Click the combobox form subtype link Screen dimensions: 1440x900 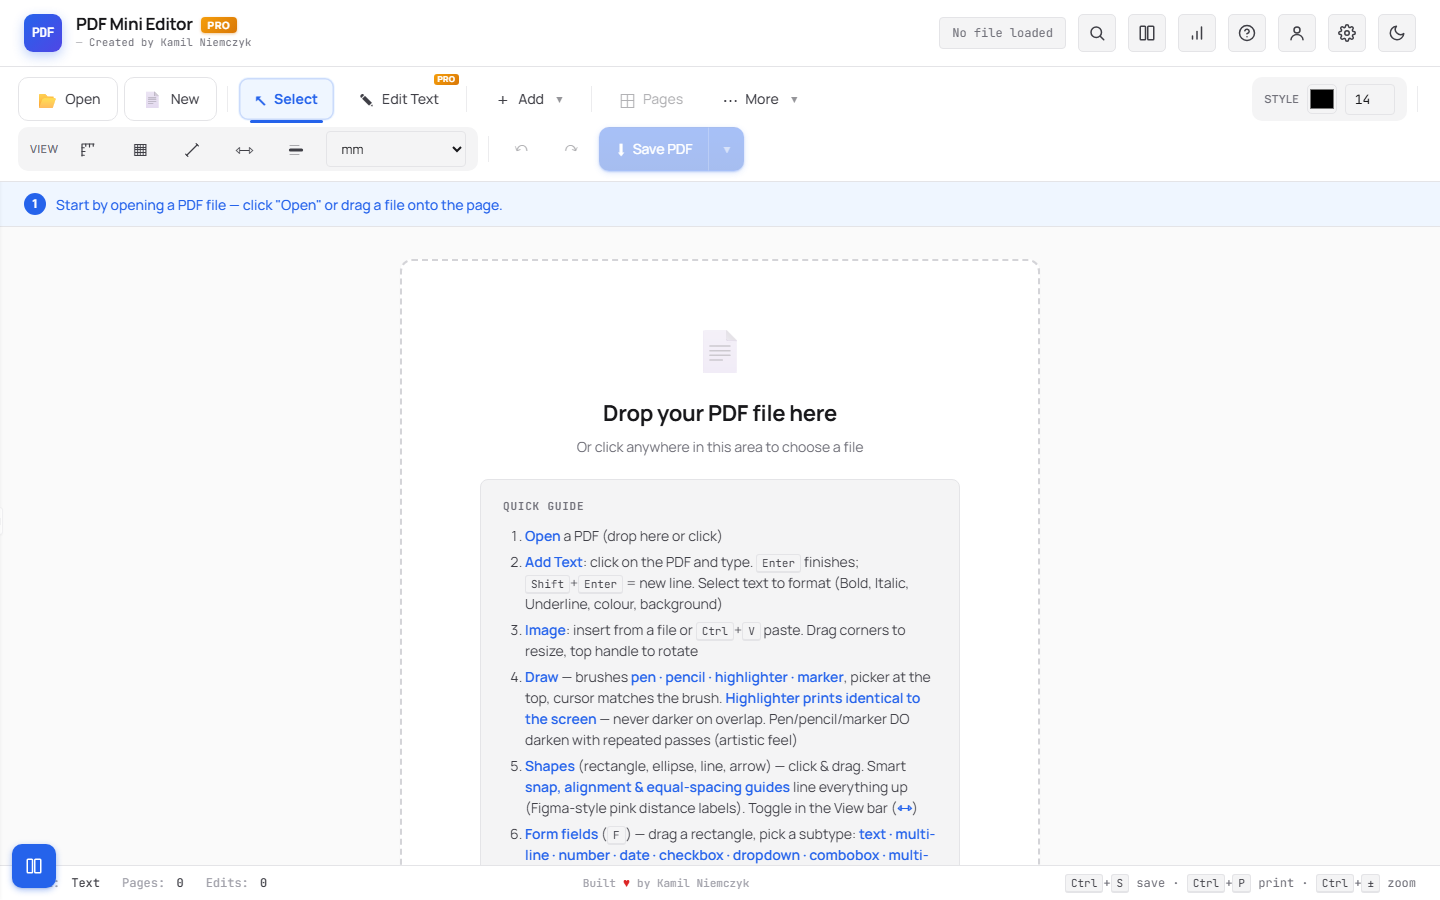point(844,855)
